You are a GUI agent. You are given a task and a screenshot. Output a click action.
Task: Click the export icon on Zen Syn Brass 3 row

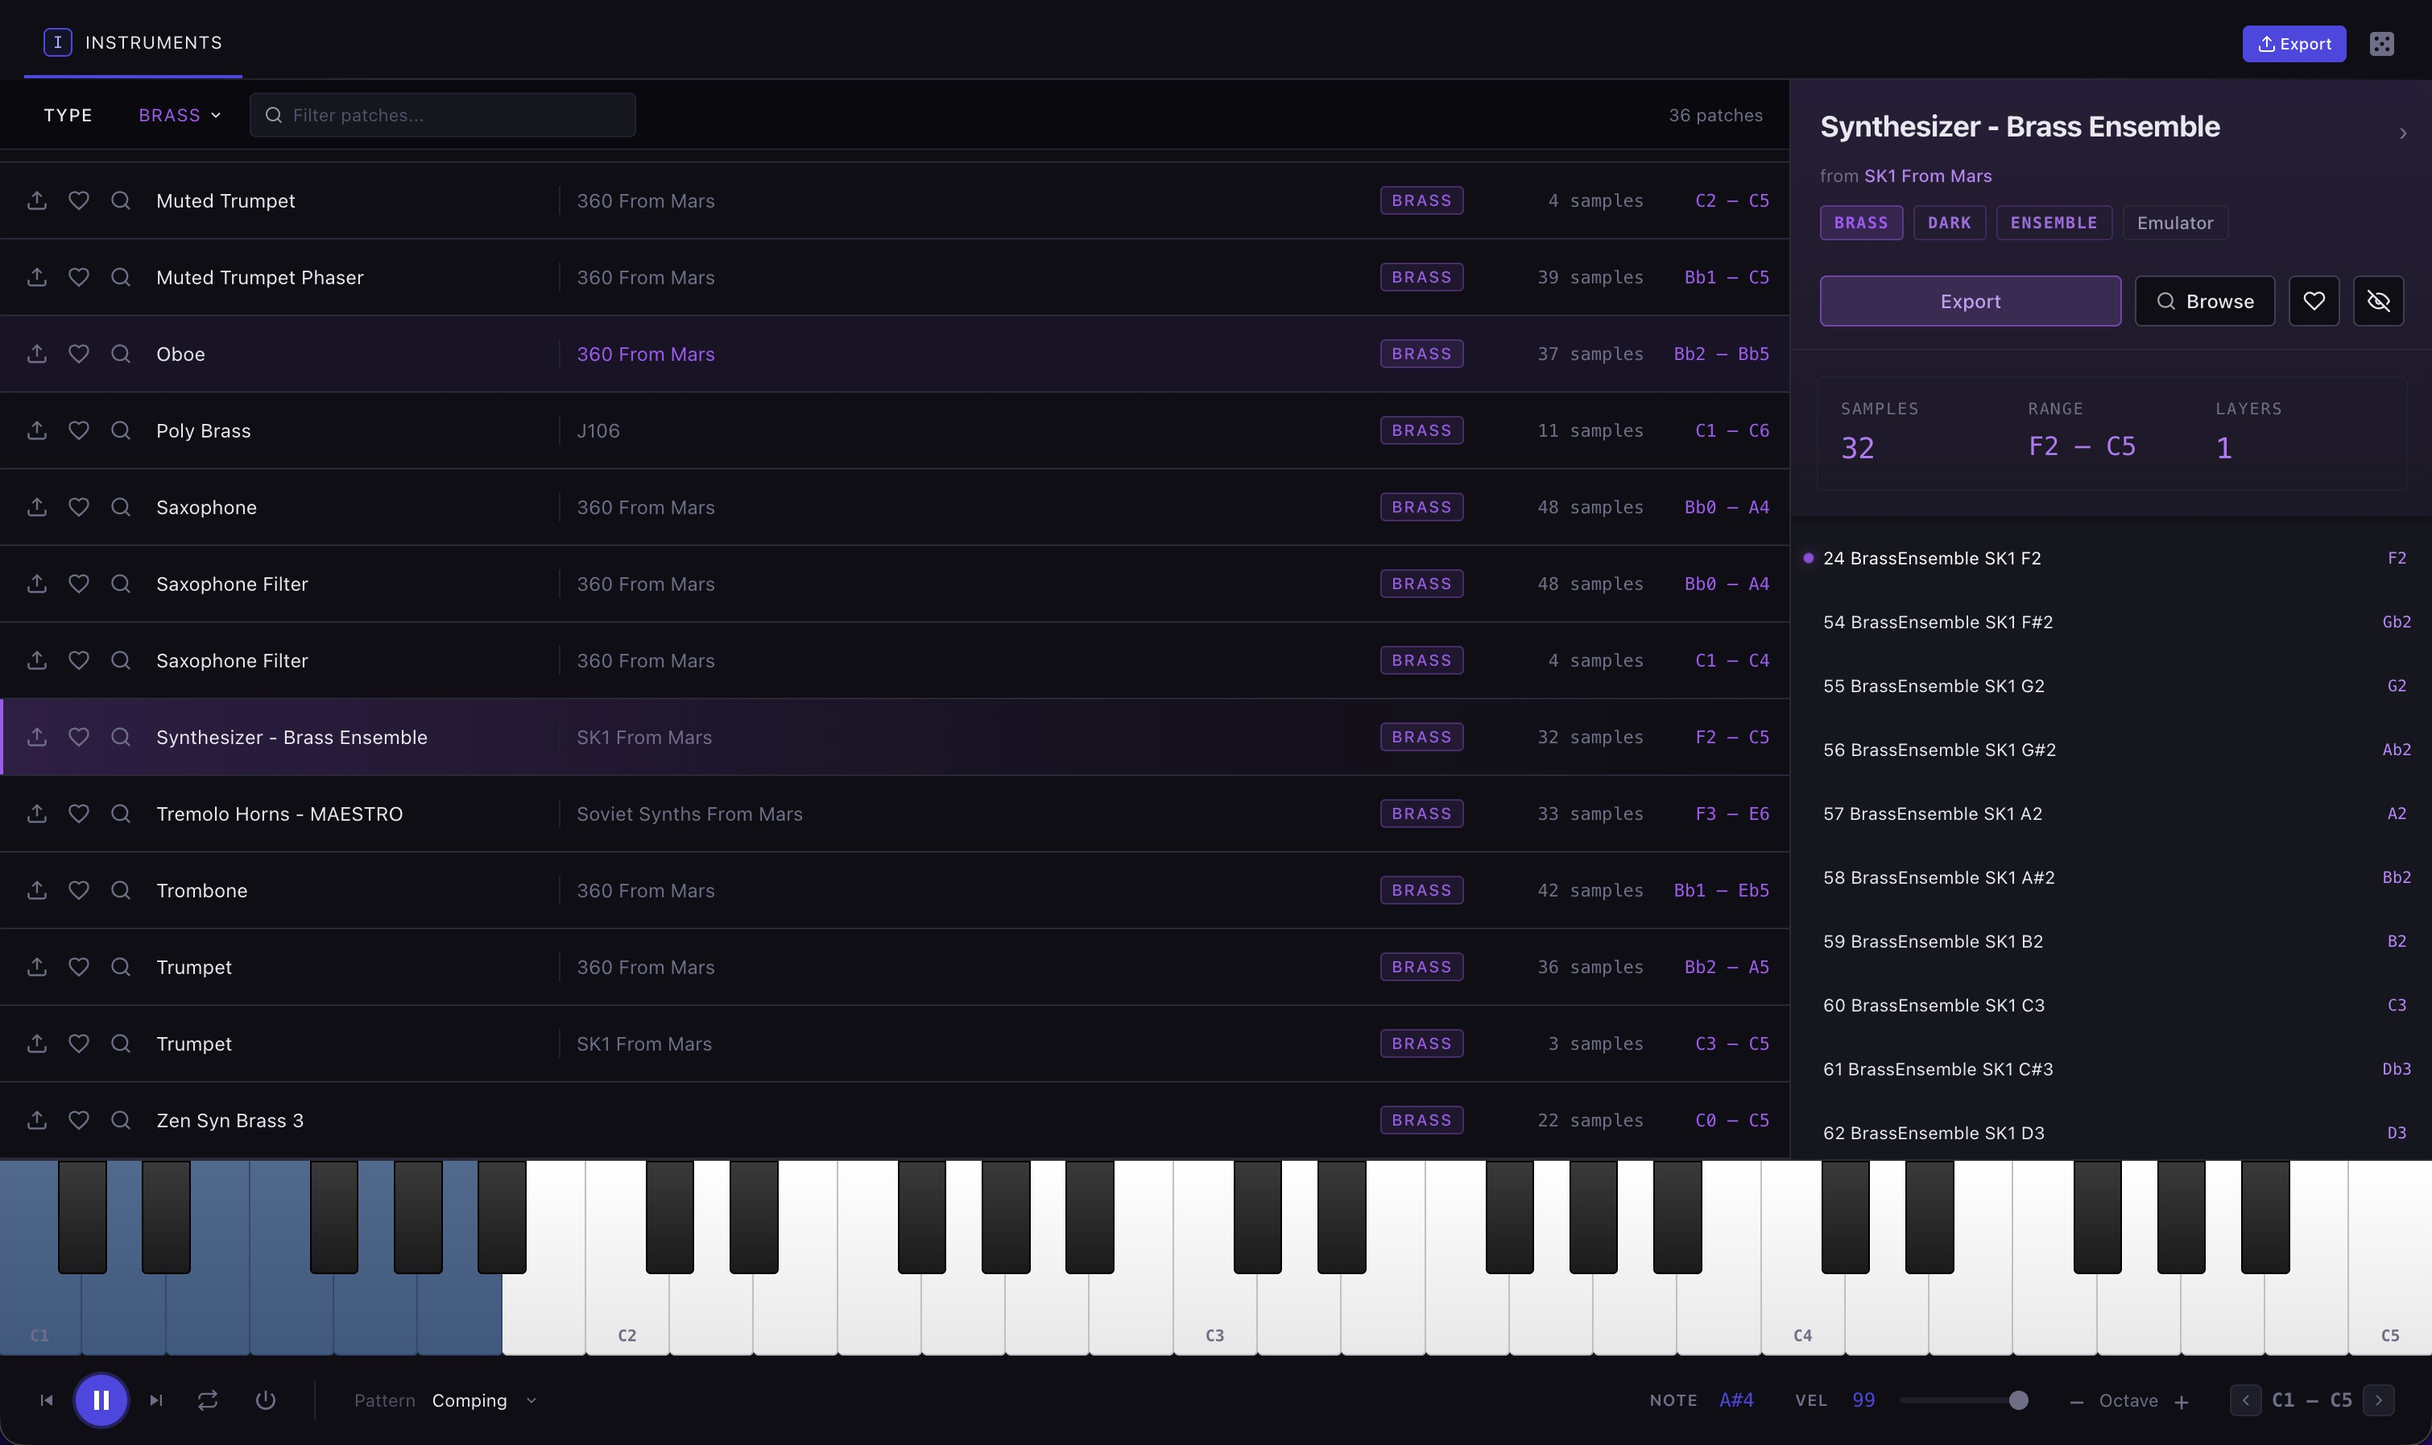pos(37,1120)
